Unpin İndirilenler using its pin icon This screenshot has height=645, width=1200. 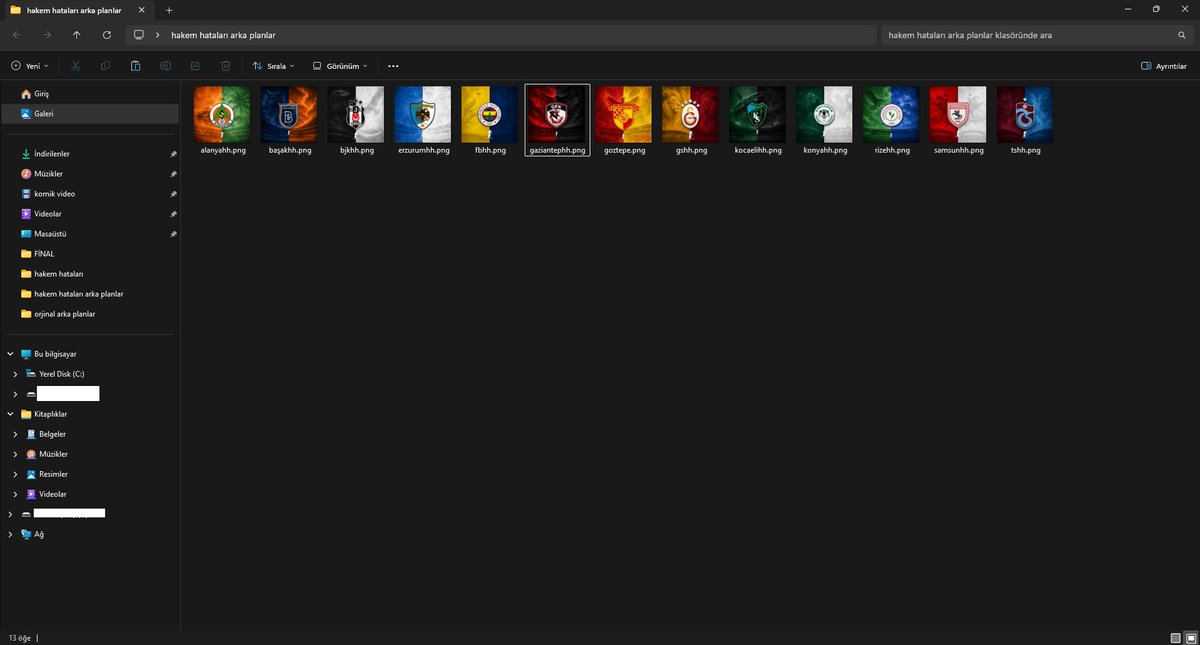click(173, 154)
